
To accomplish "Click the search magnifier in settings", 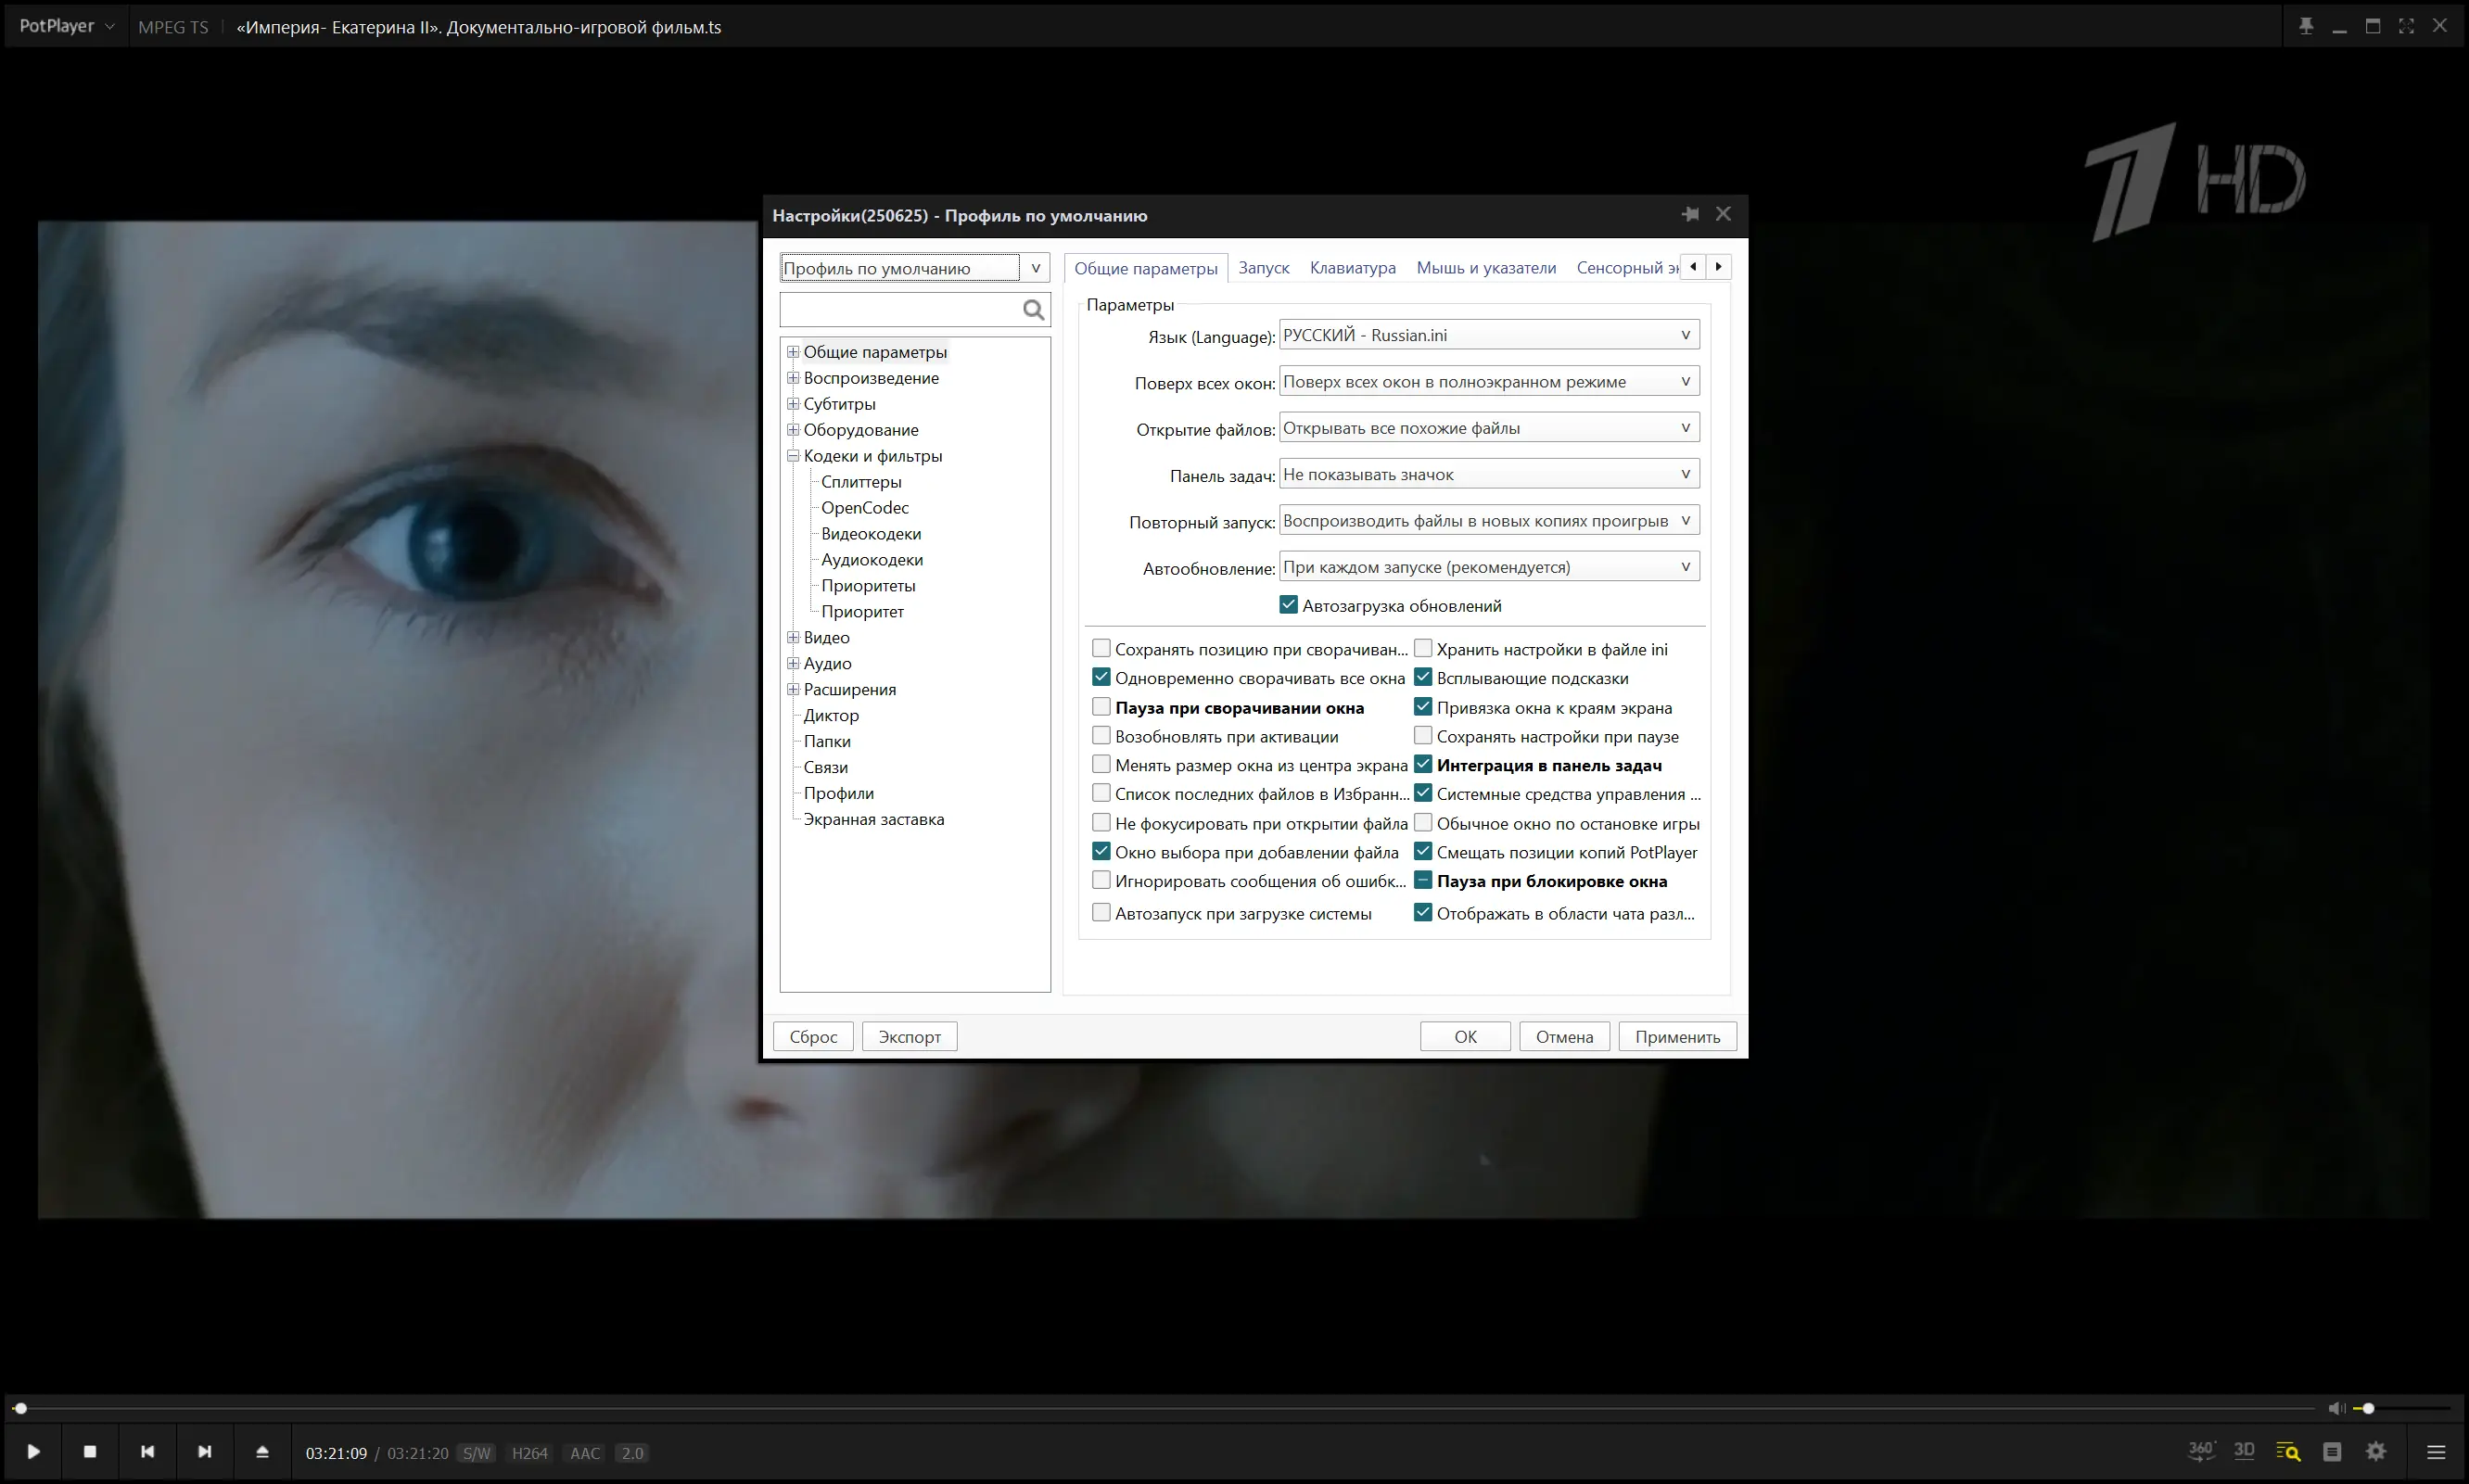I will (x=1033, y=310).
